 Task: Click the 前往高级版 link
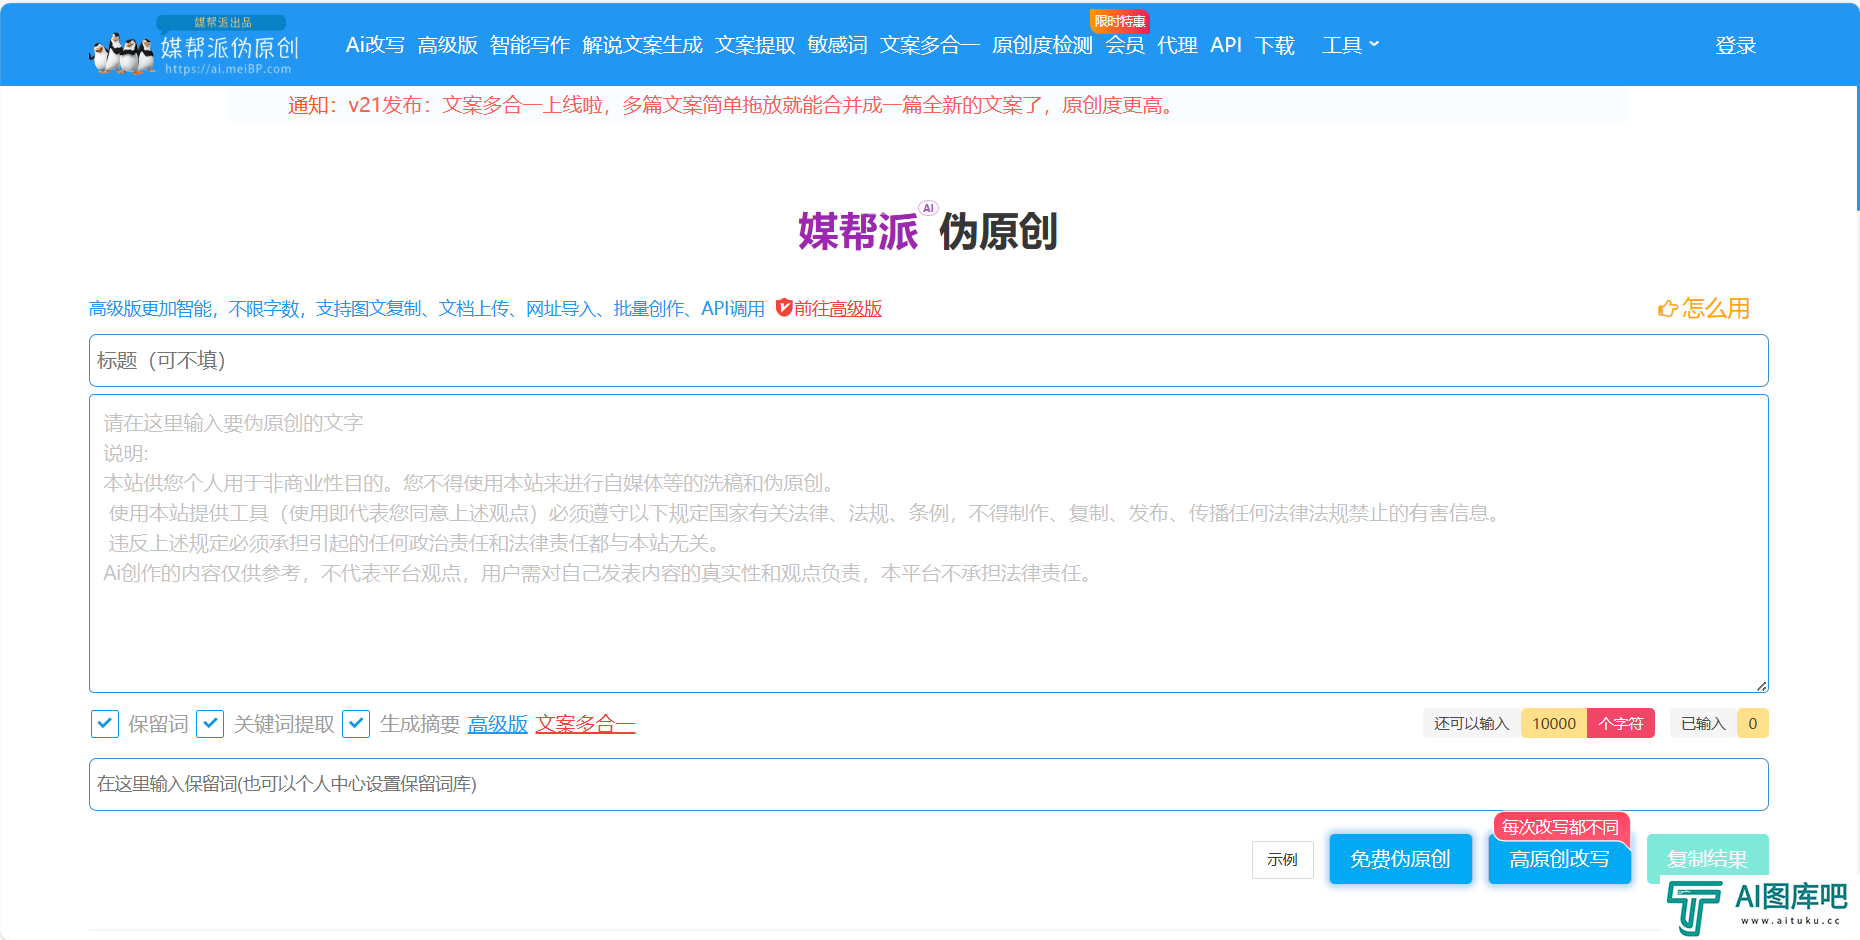(838, 308)
